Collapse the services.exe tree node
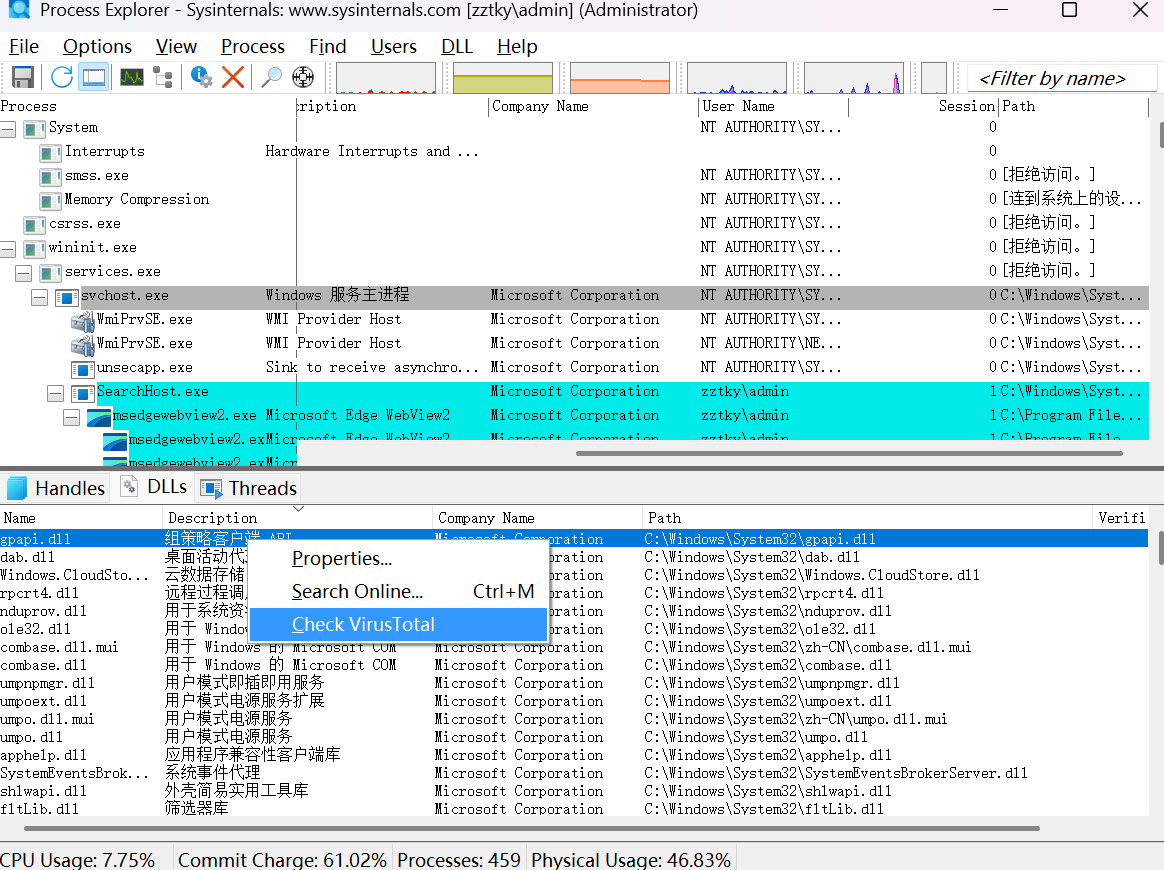The width and height of the screenshot is (1164, 870). tap(24, 273)
